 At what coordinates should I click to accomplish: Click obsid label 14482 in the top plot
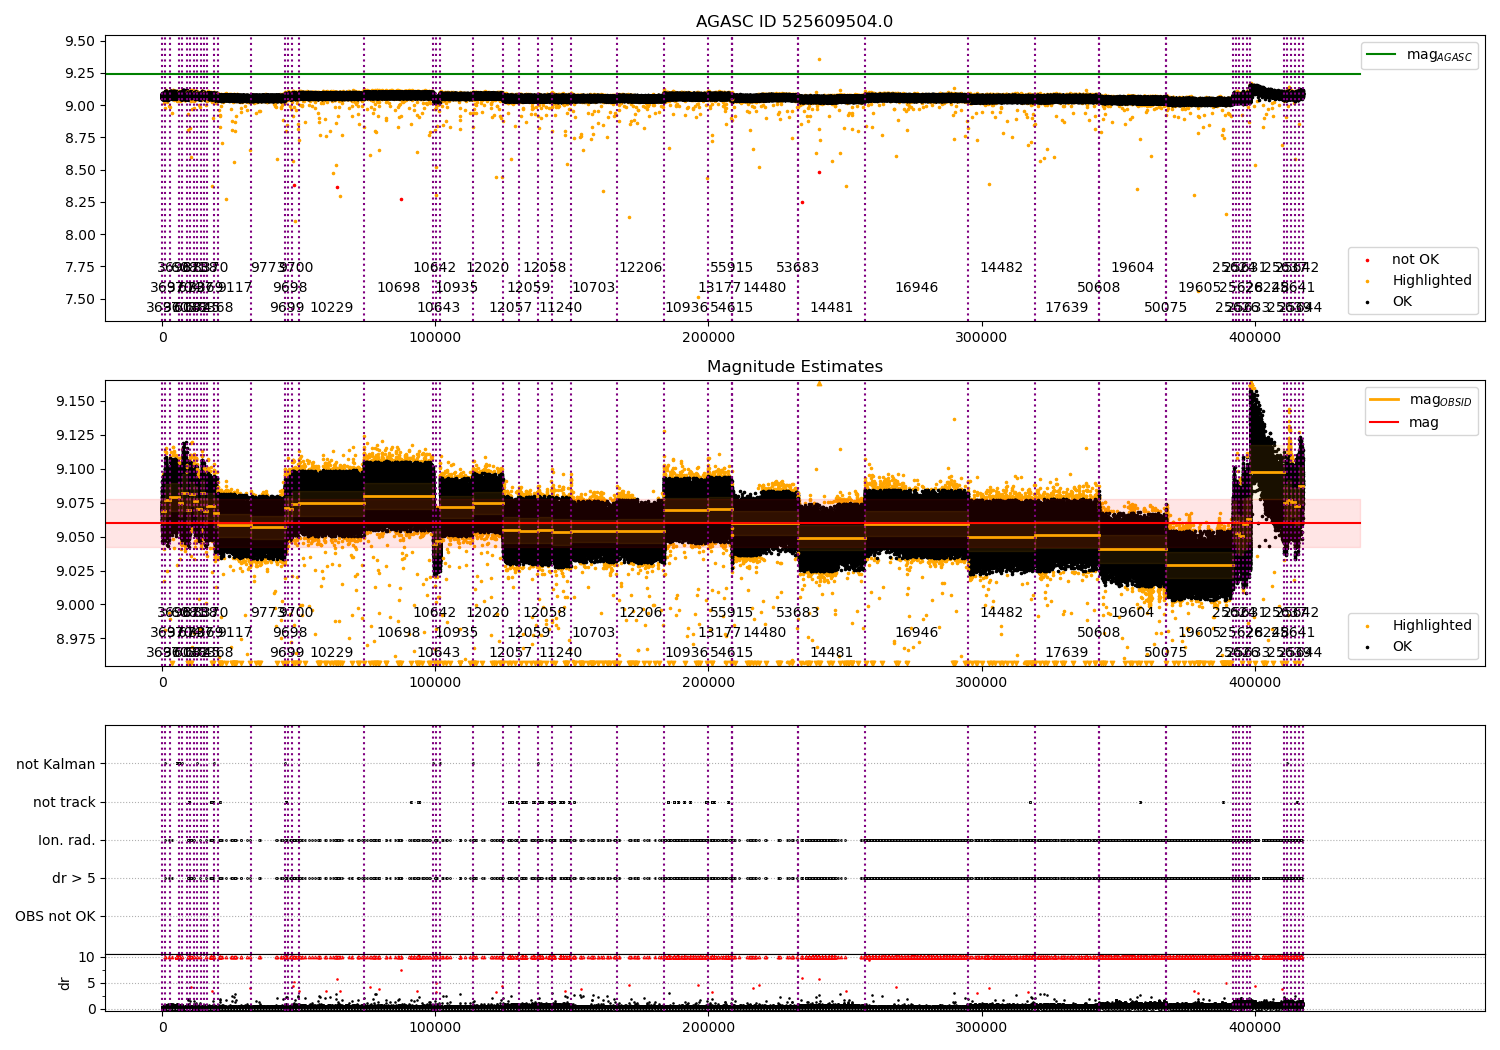(x=1001, y=268)
